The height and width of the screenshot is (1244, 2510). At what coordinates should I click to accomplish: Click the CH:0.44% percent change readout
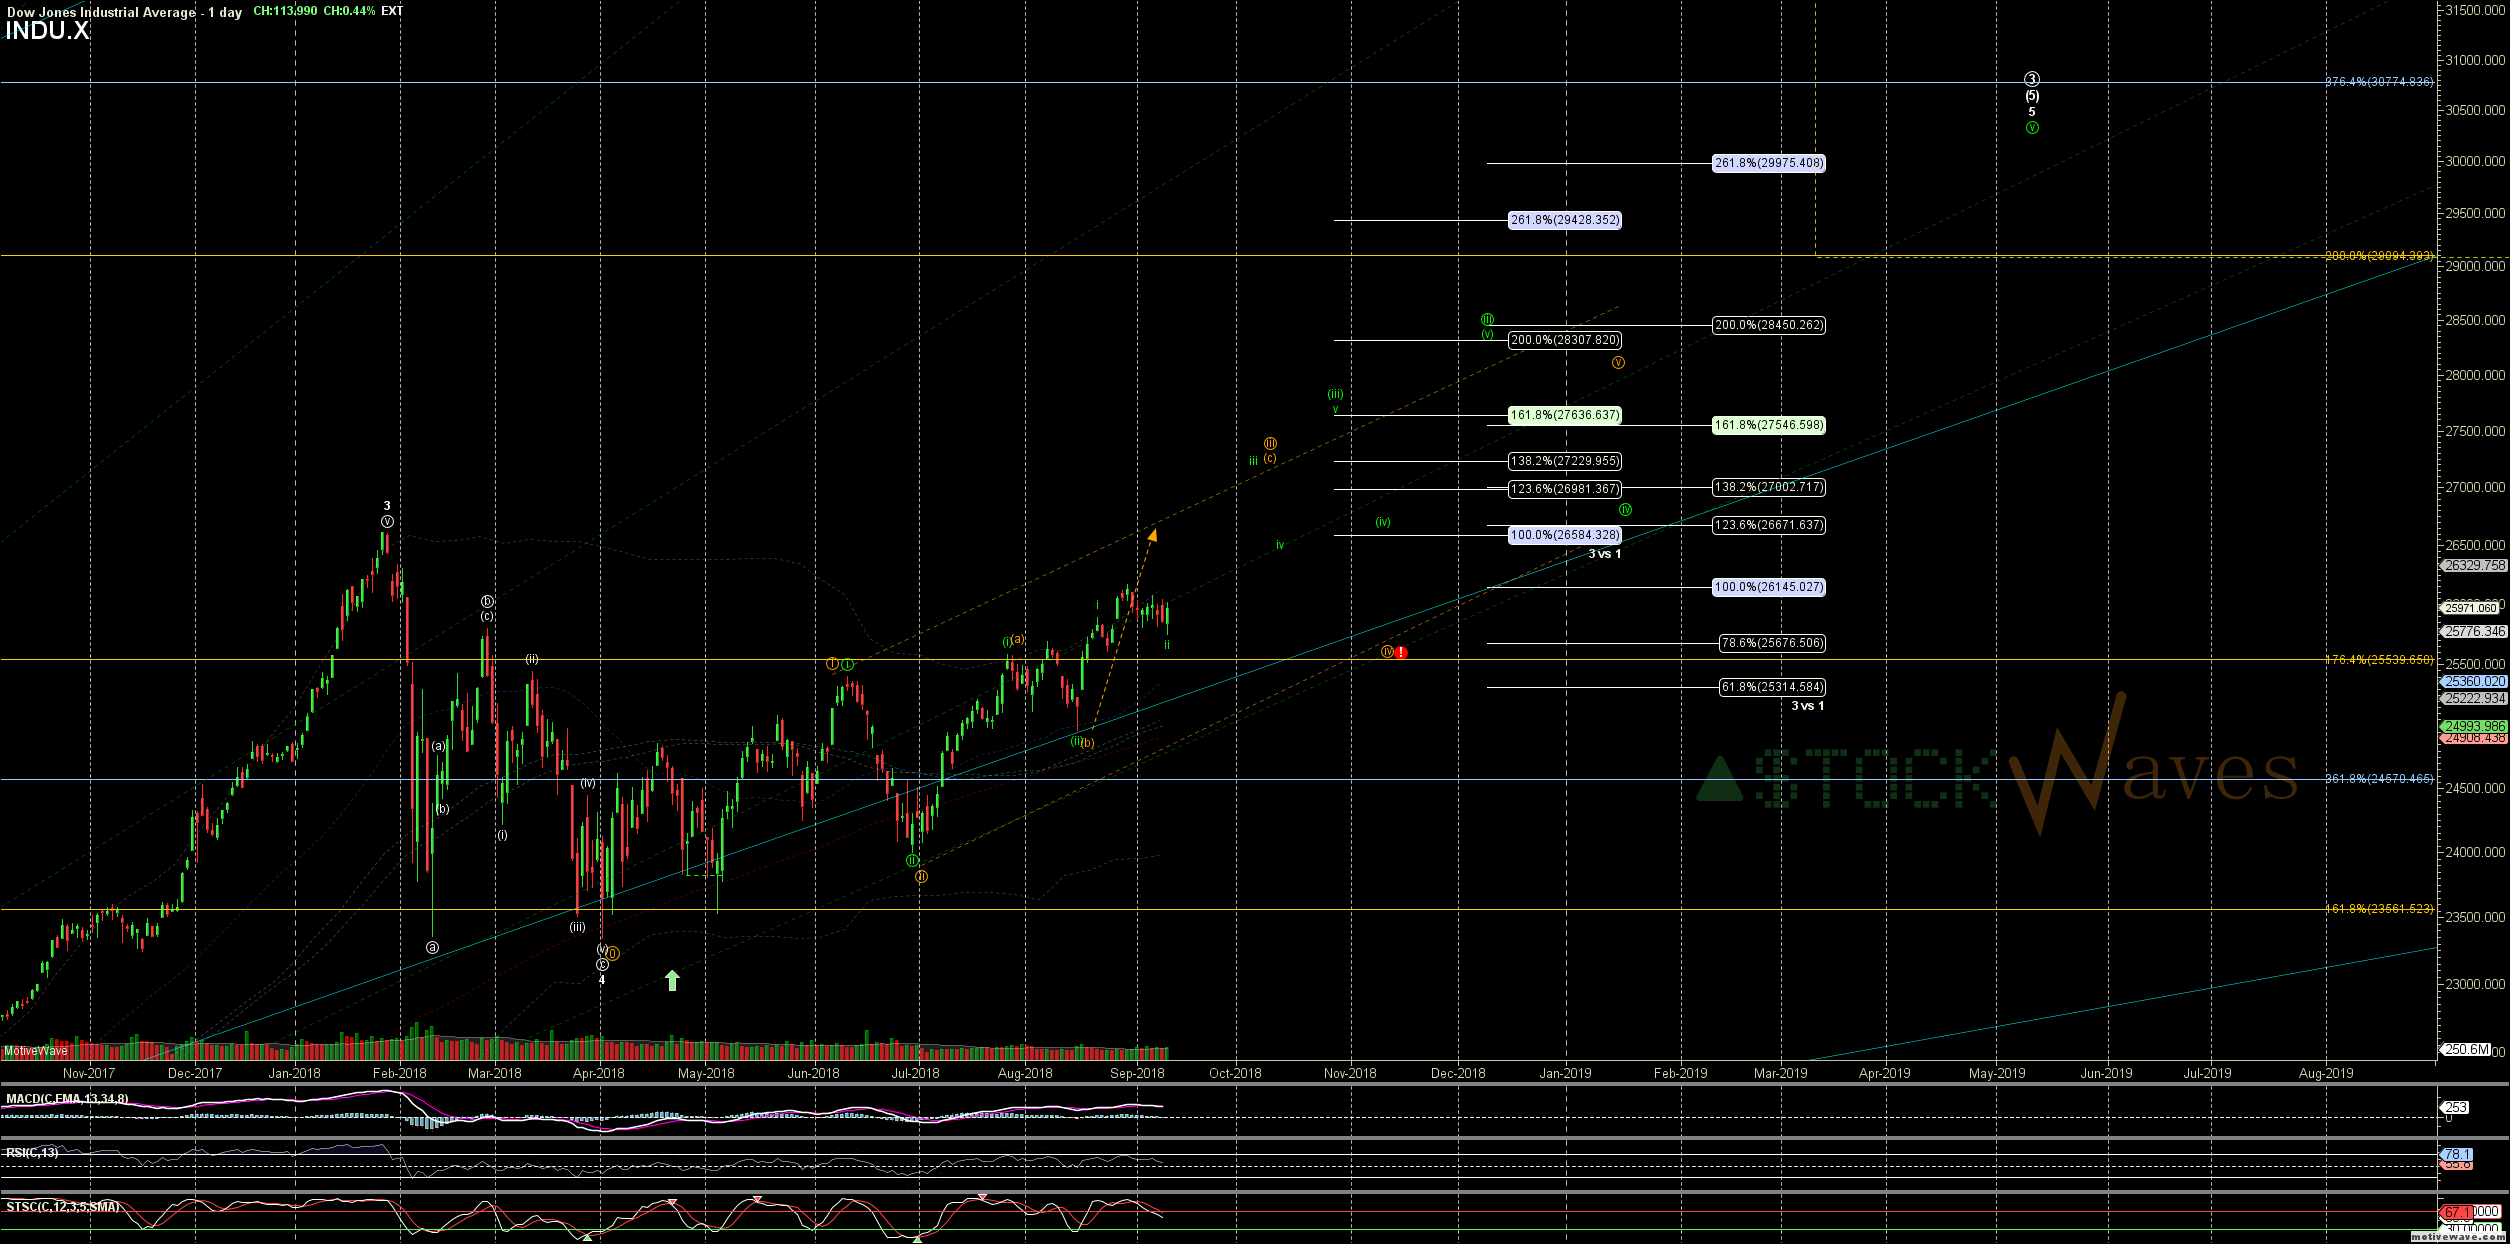point(349,11)
